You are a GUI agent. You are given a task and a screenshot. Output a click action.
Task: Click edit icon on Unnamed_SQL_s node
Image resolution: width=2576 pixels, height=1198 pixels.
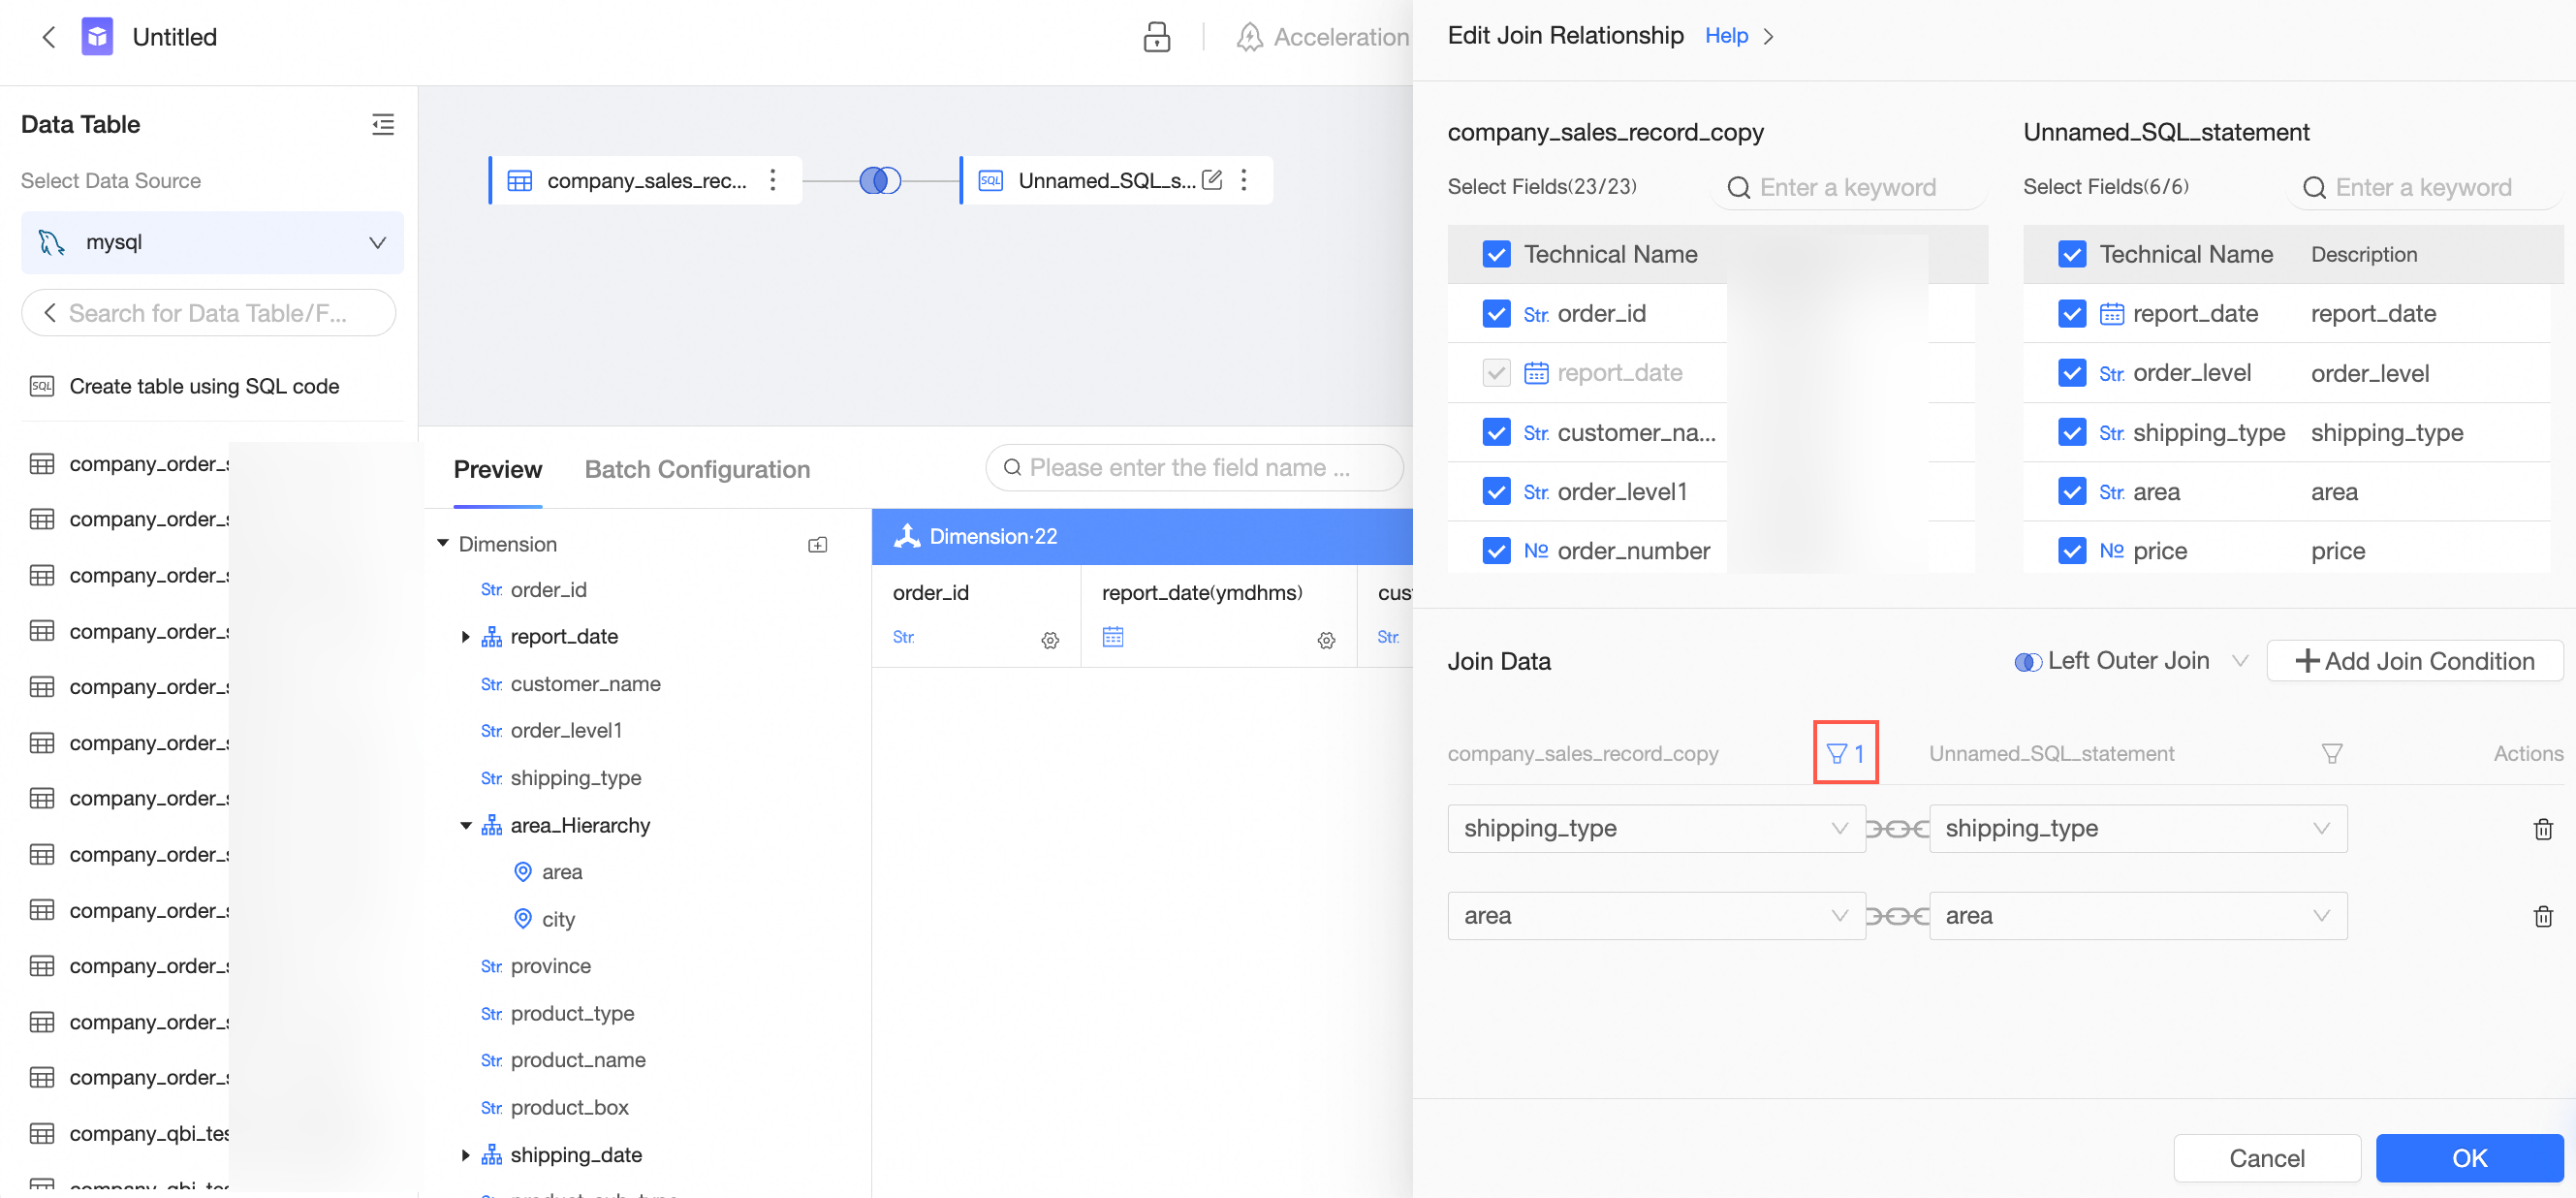(1212, 180)
